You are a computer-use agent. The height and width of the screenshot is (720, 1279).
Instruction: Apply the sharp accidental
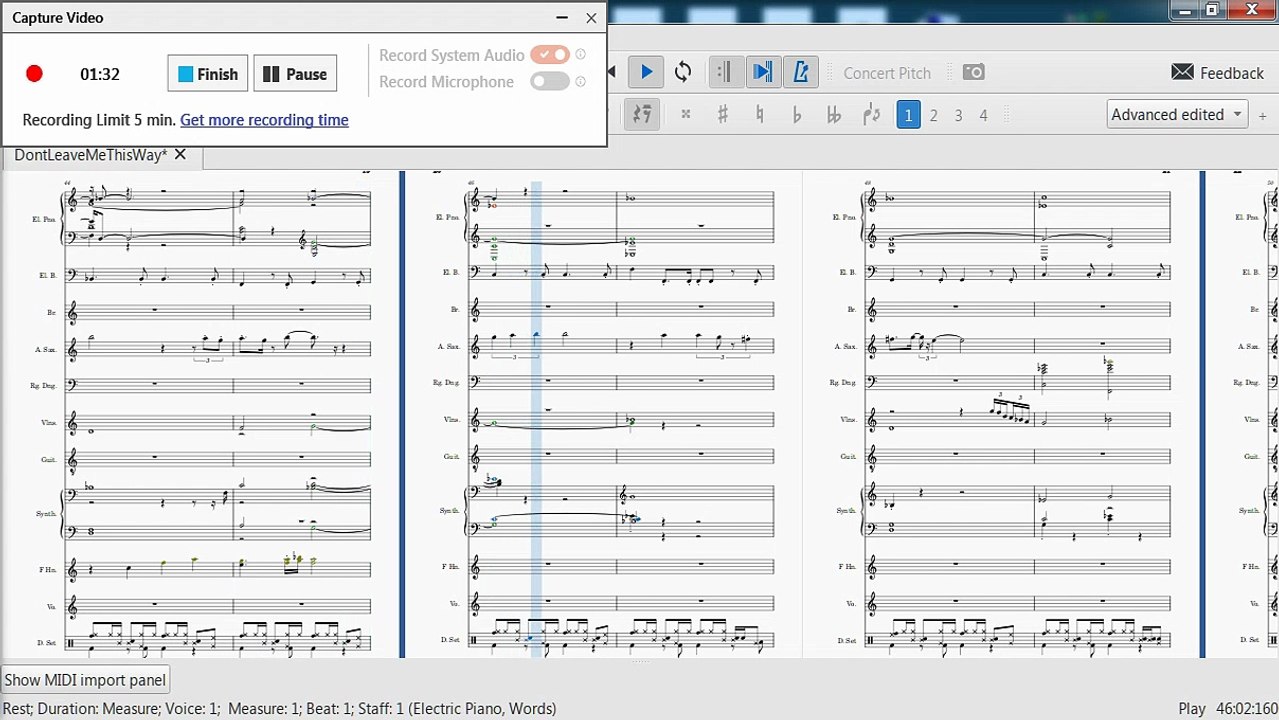point(722,114)
